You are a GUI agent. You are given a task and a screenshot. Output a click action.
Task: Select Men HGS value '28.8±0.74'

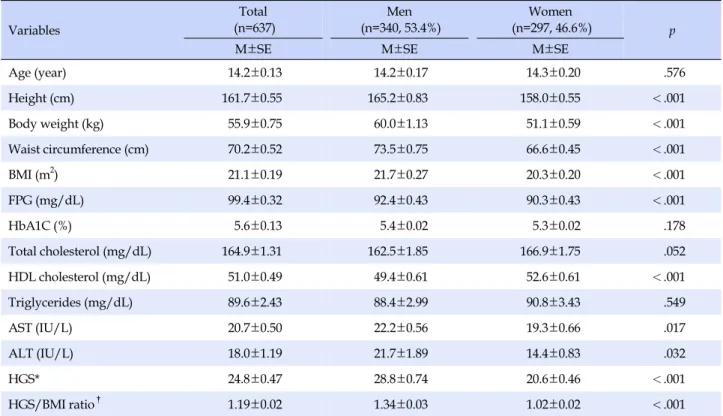tap(401, 379)
